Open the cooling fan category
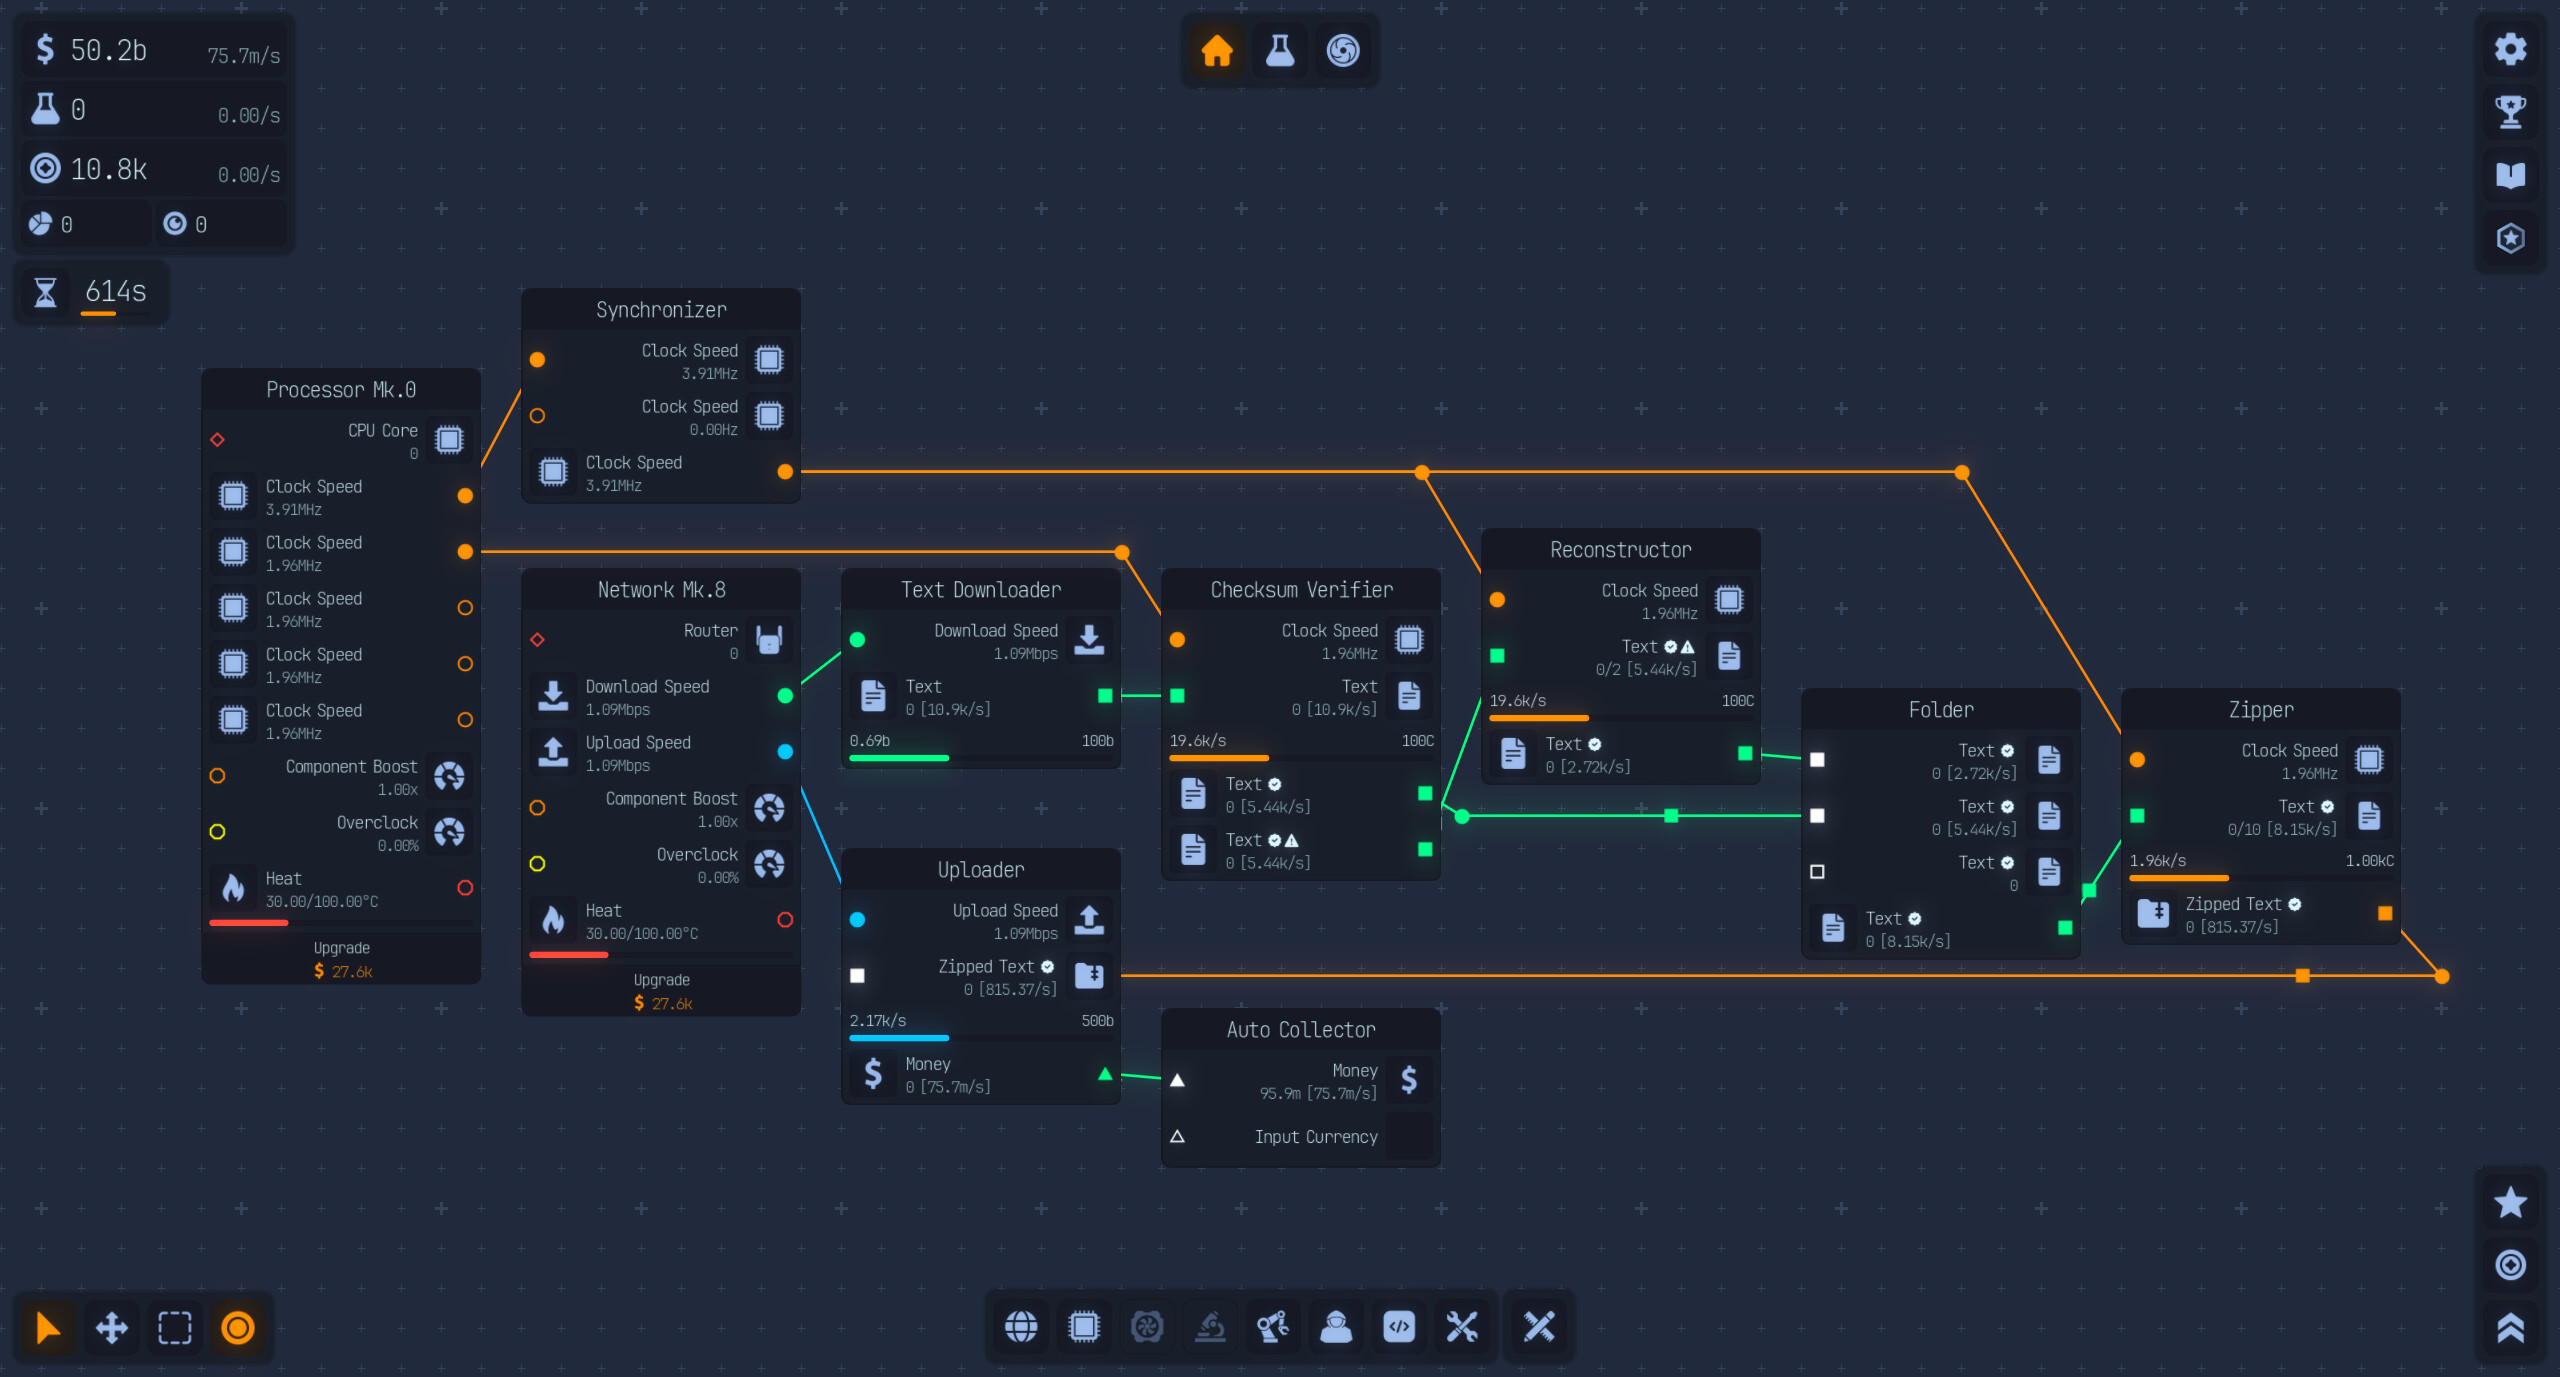Image resolution: width=2560 pixels, height=1377 pixels. [1148, 1327]
